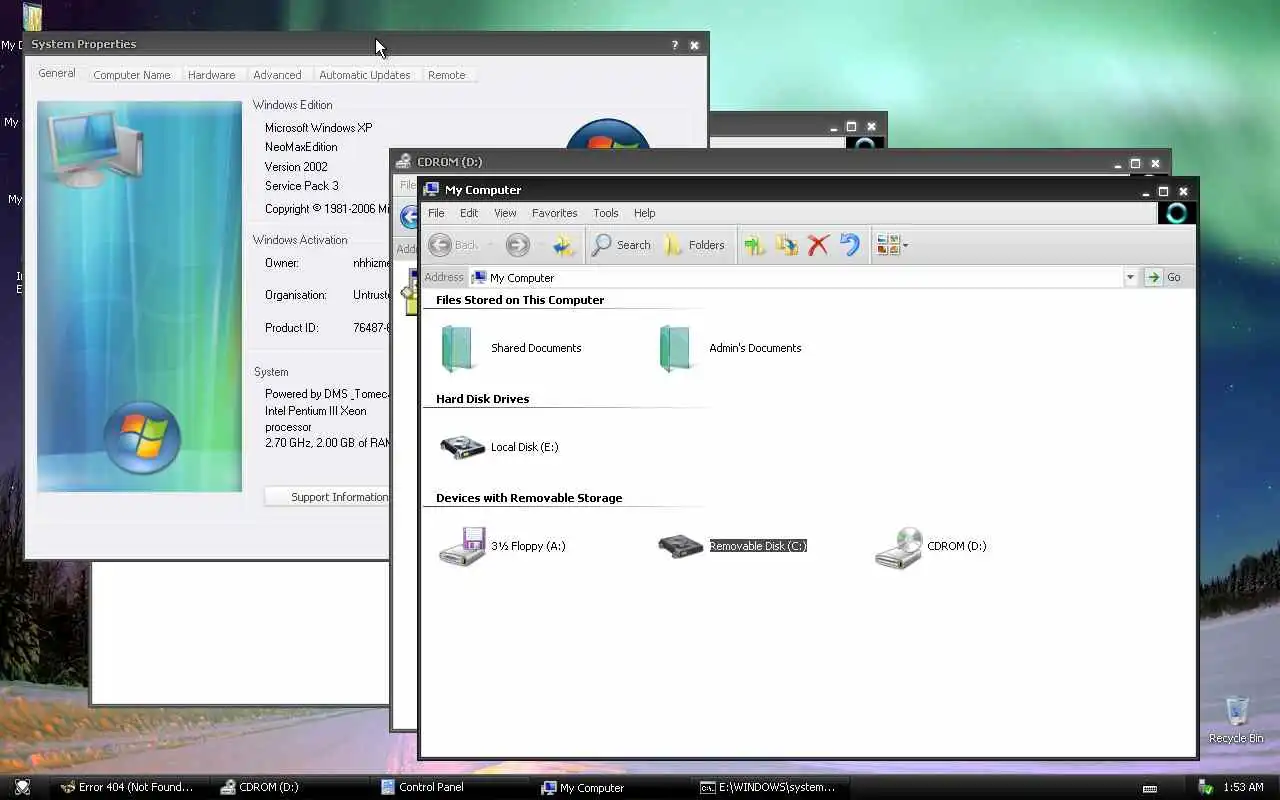Viewport: 1280px width, 800px height.
Task: Open the View menu in My Computer
Action: point(505,213)
